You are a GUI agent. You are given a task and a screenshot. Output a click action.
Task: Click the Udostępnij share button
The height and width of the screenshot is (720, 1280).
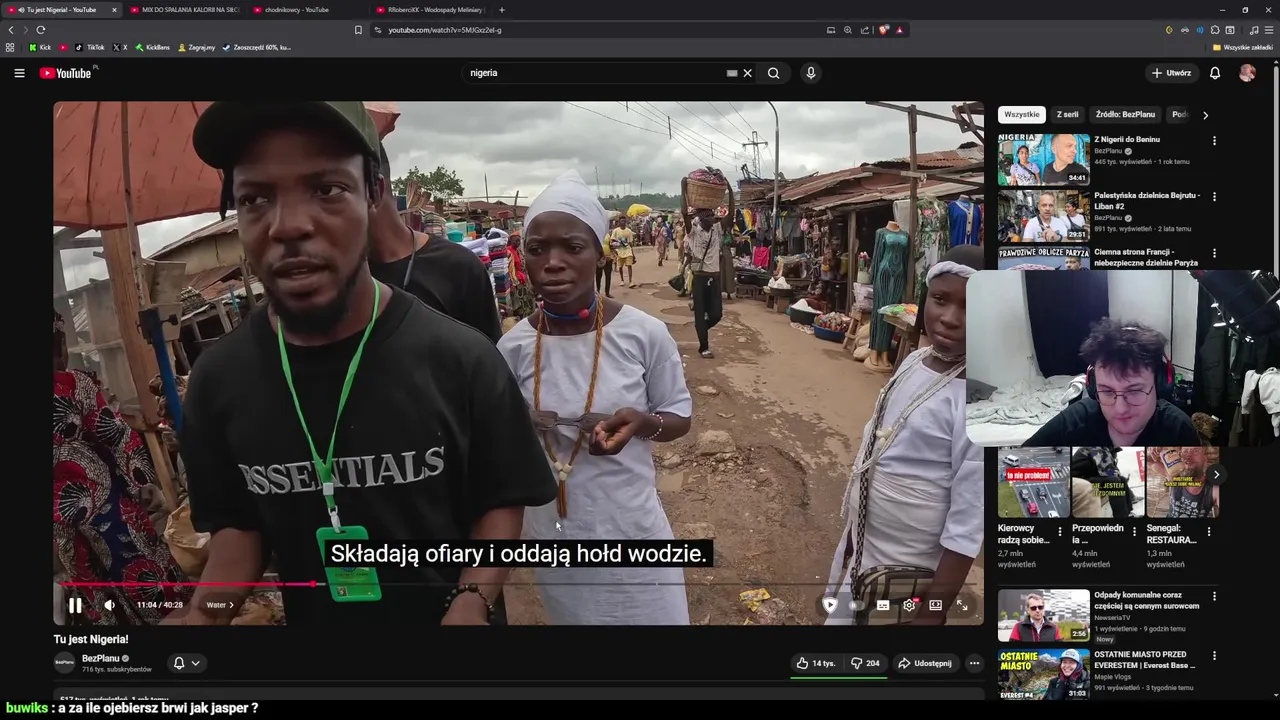925,663
